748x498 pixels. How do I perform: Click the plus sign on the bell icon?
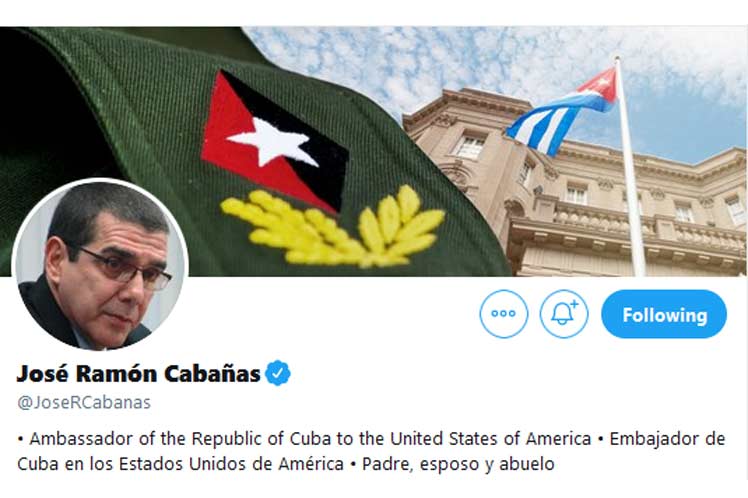tap(574, 304)
